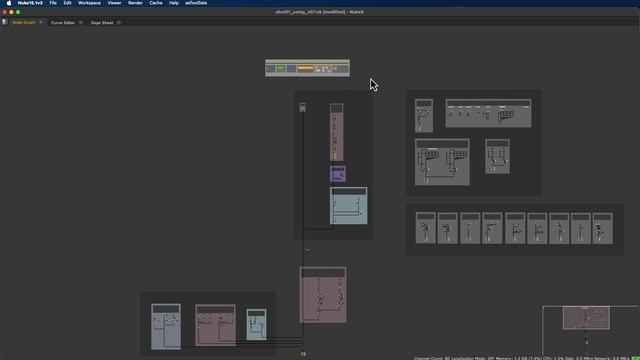Open the NukeX application menu
Image resolution: width=640 pixels, height=360 pixels.
tap(30, 3)
